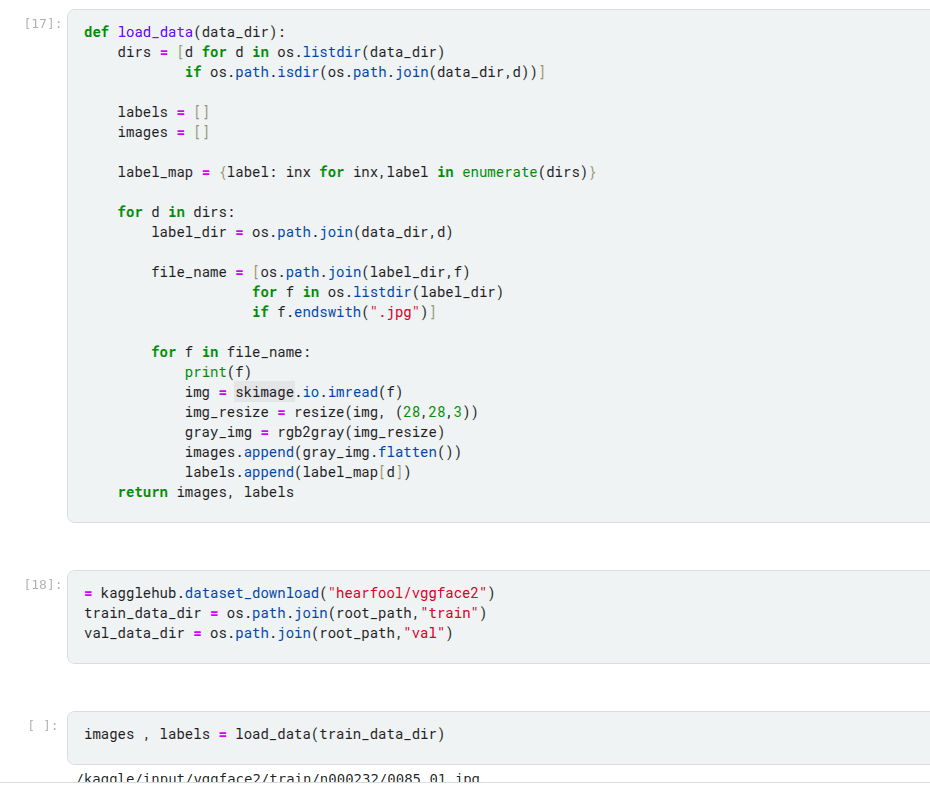930x785 pixels.
Task: Click the 'label_dir = os.path.join(data_dir,d)' line
Action: click(x=302, y=232)
